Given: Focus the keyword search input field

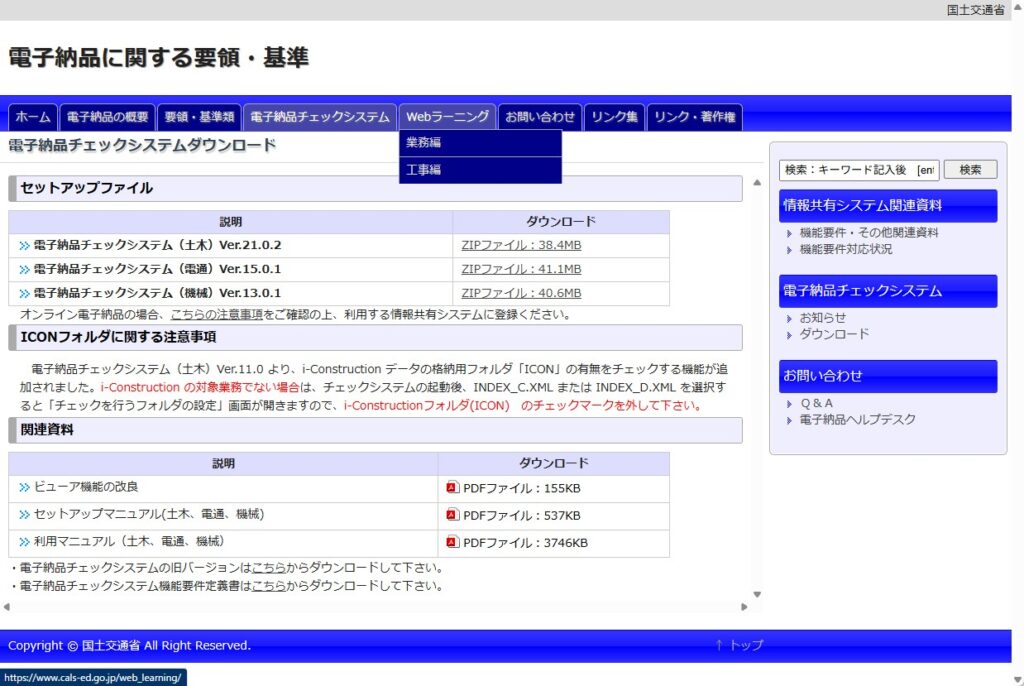Looking at the screenshot, I should click(859, 170).
